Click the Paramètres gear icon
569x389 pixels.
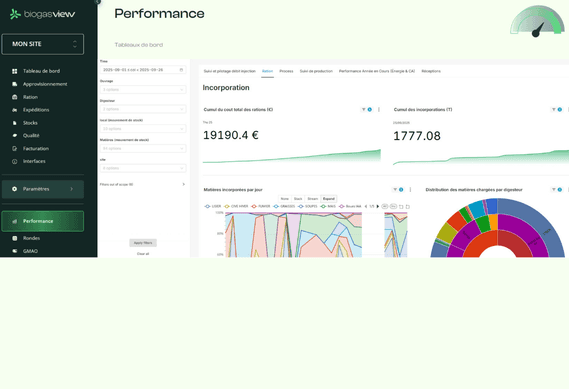pyautogui.click(x=15, y=189)
